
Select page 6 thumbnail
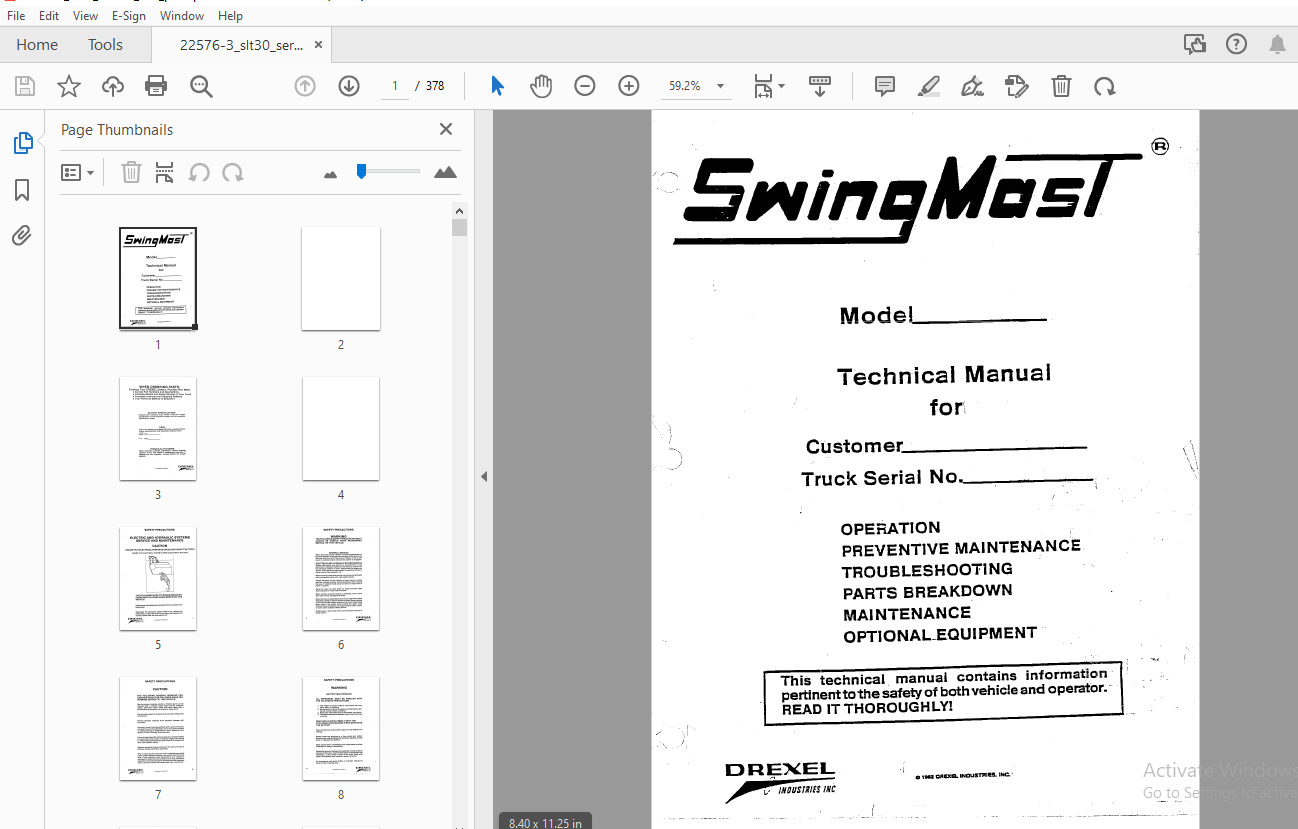341,578
